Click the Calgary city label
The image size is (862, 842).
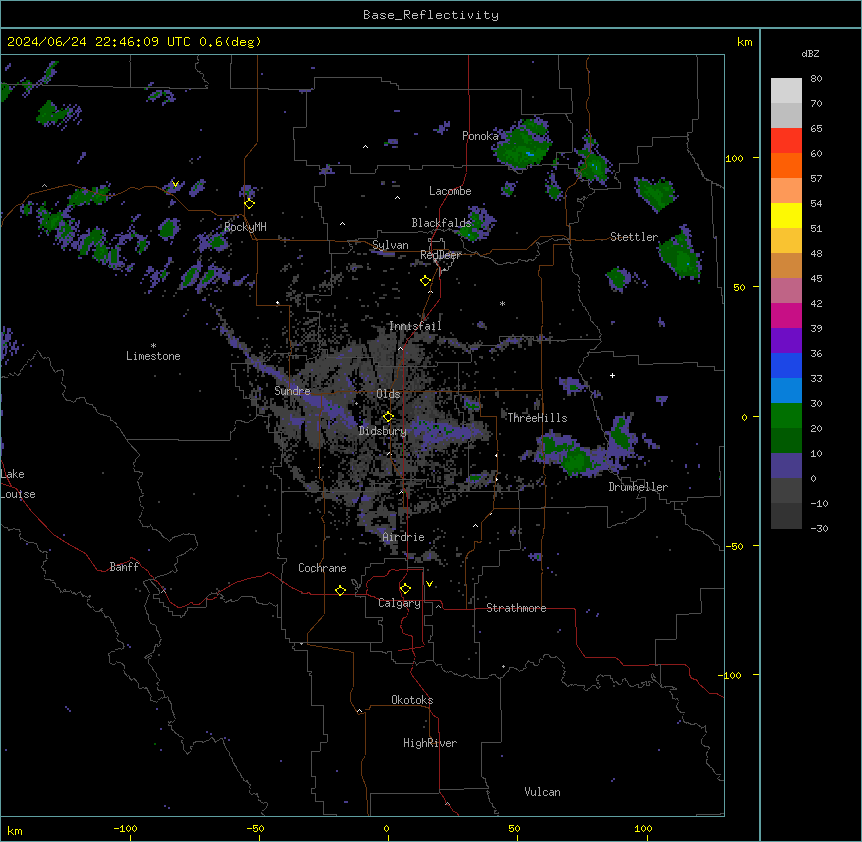coord(399,603)
